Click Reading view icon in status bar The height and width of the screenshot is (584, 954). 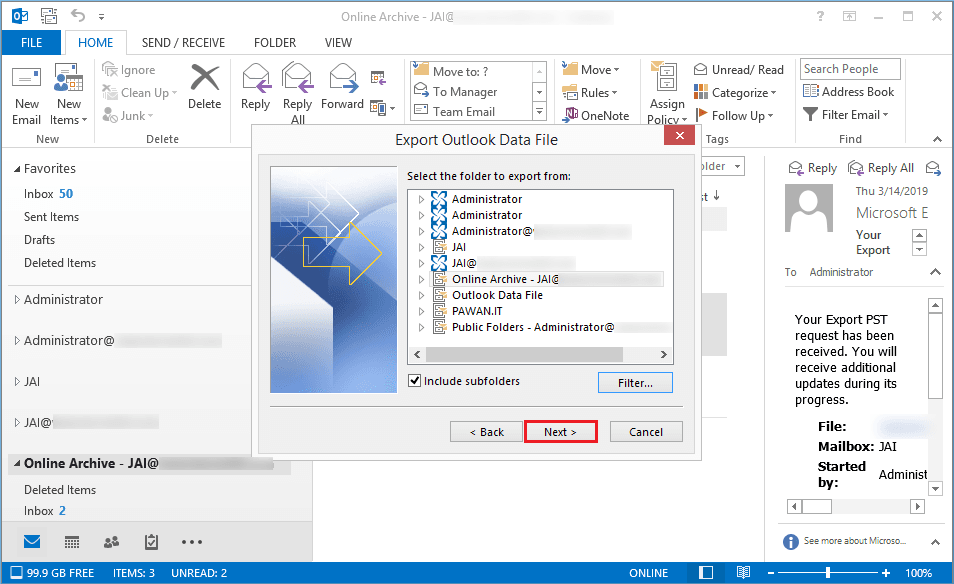point(743,572)
